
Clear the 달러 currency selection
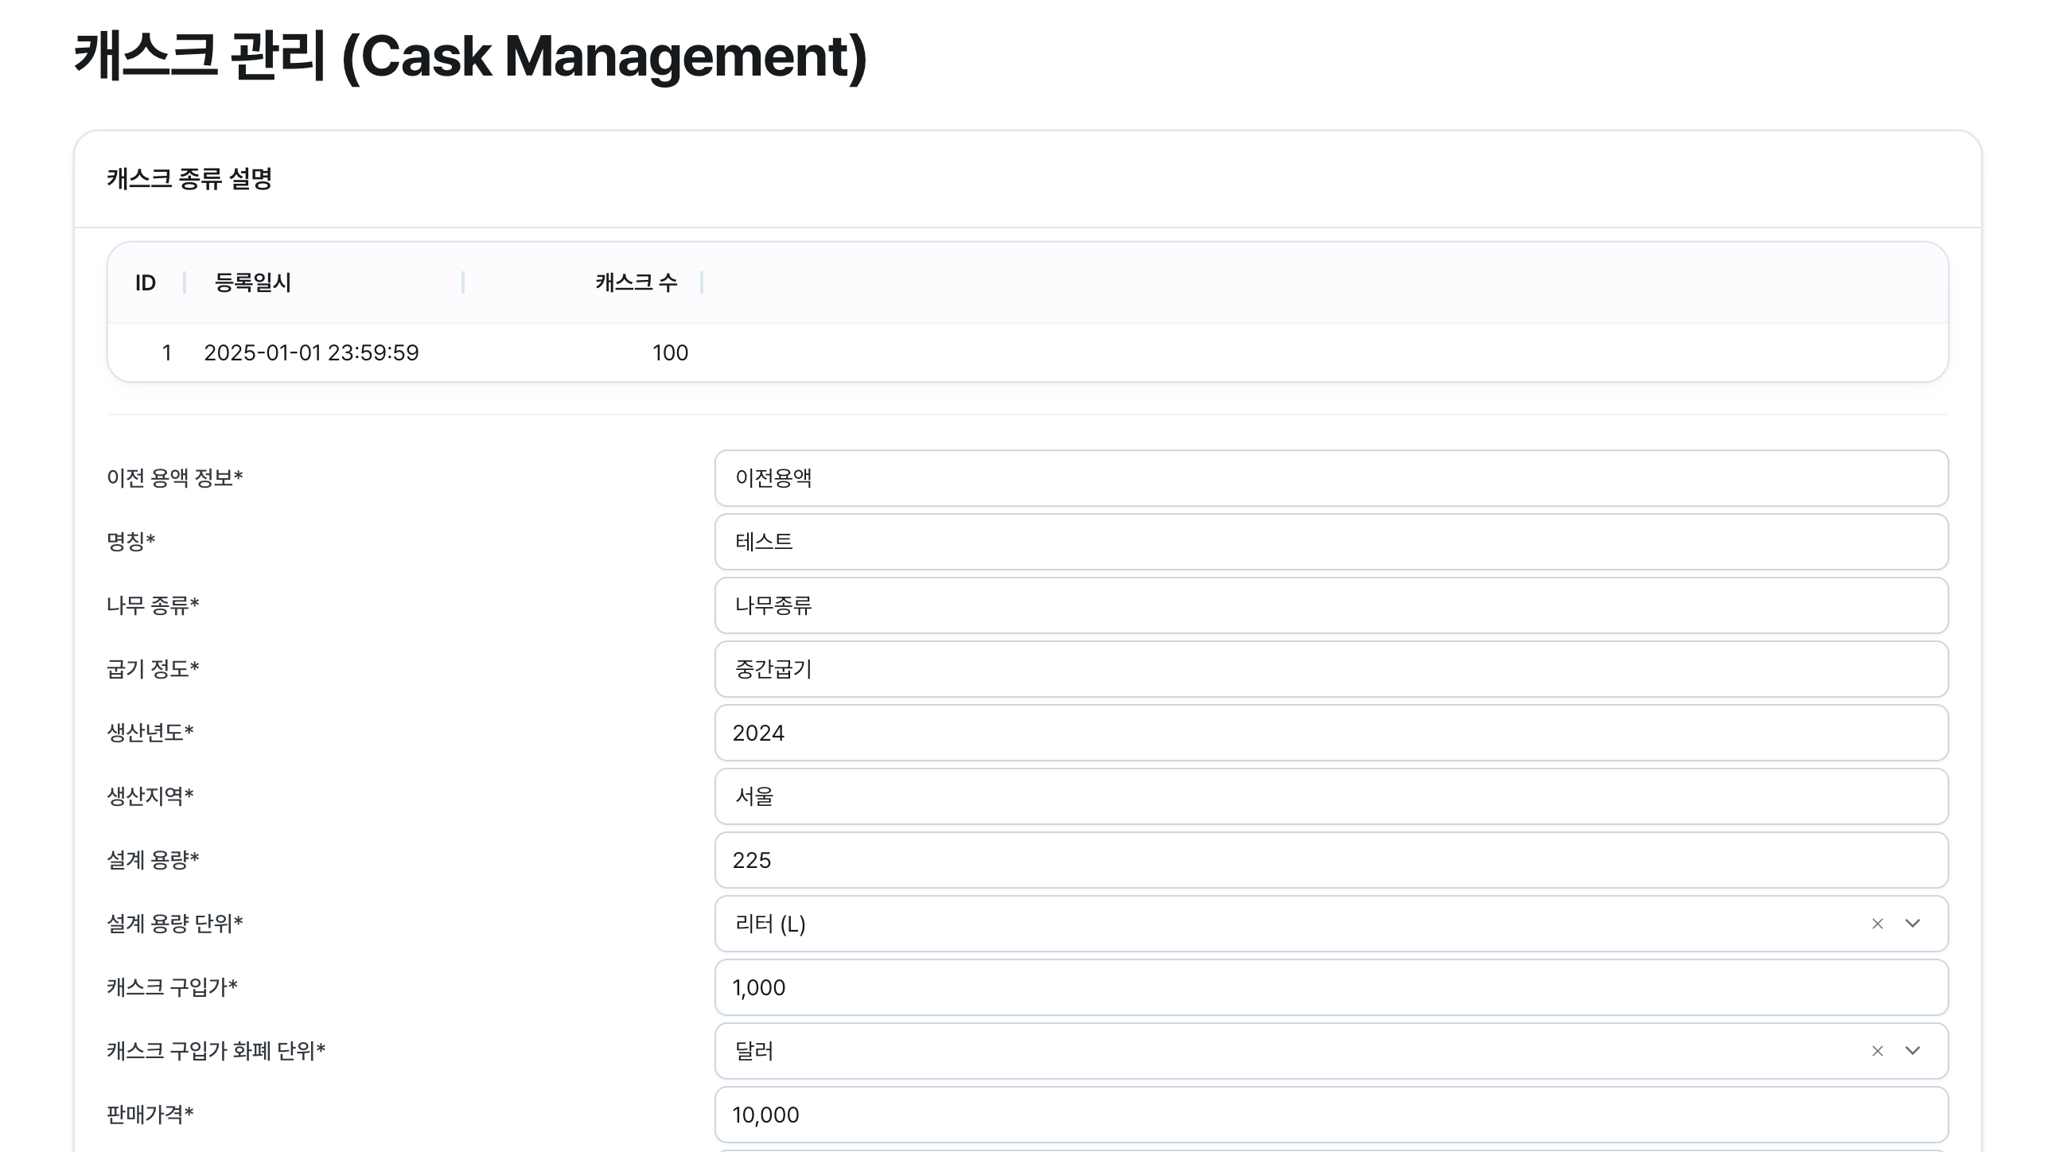1877,1051
